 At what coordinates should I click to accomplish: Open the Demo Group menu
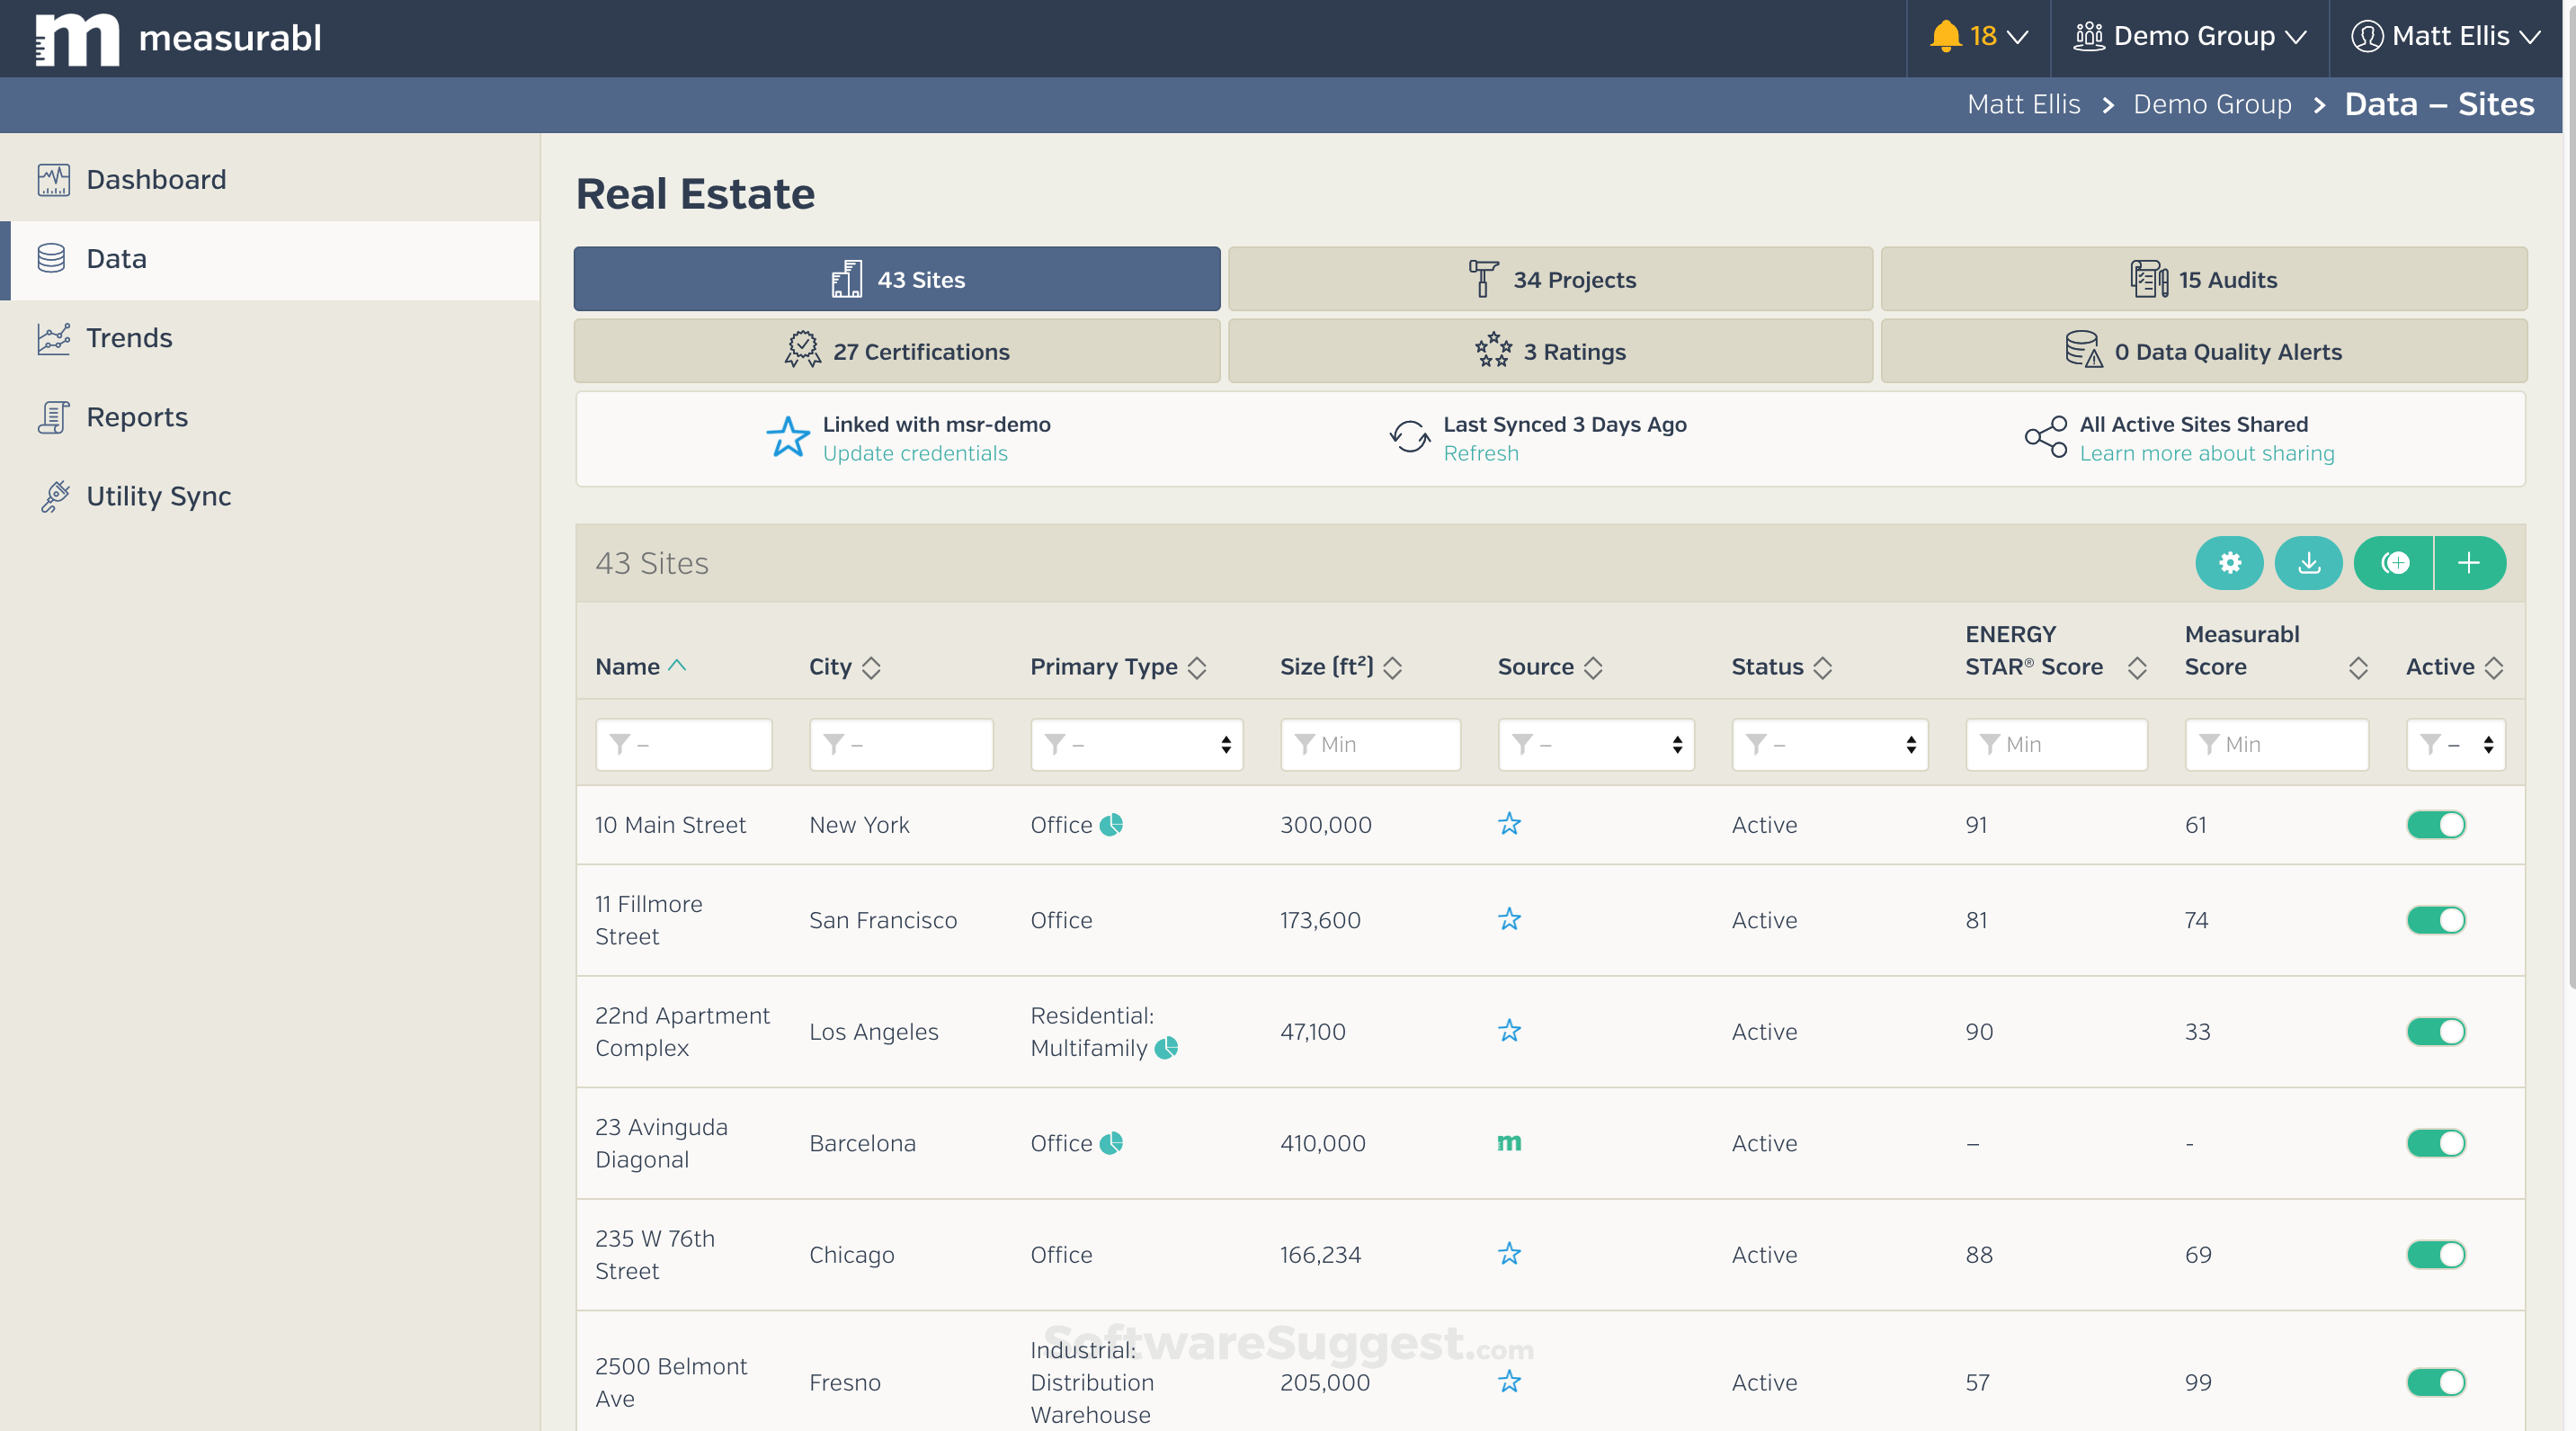(x=2190, y=35)
